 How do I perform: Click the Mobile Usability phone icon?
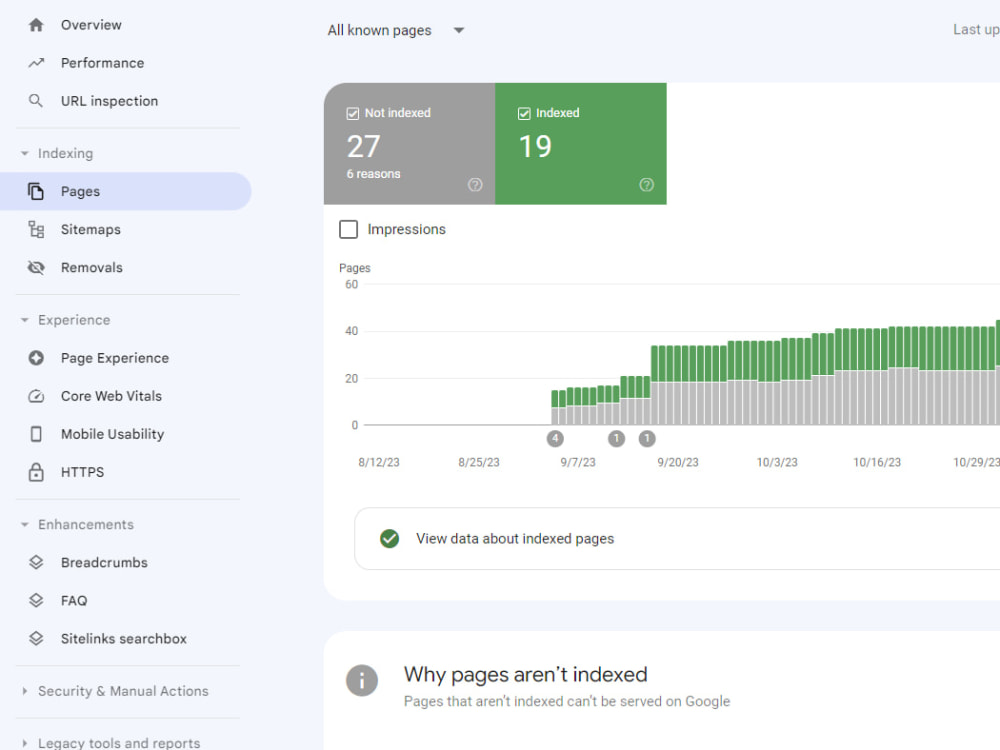pos(36,434)
